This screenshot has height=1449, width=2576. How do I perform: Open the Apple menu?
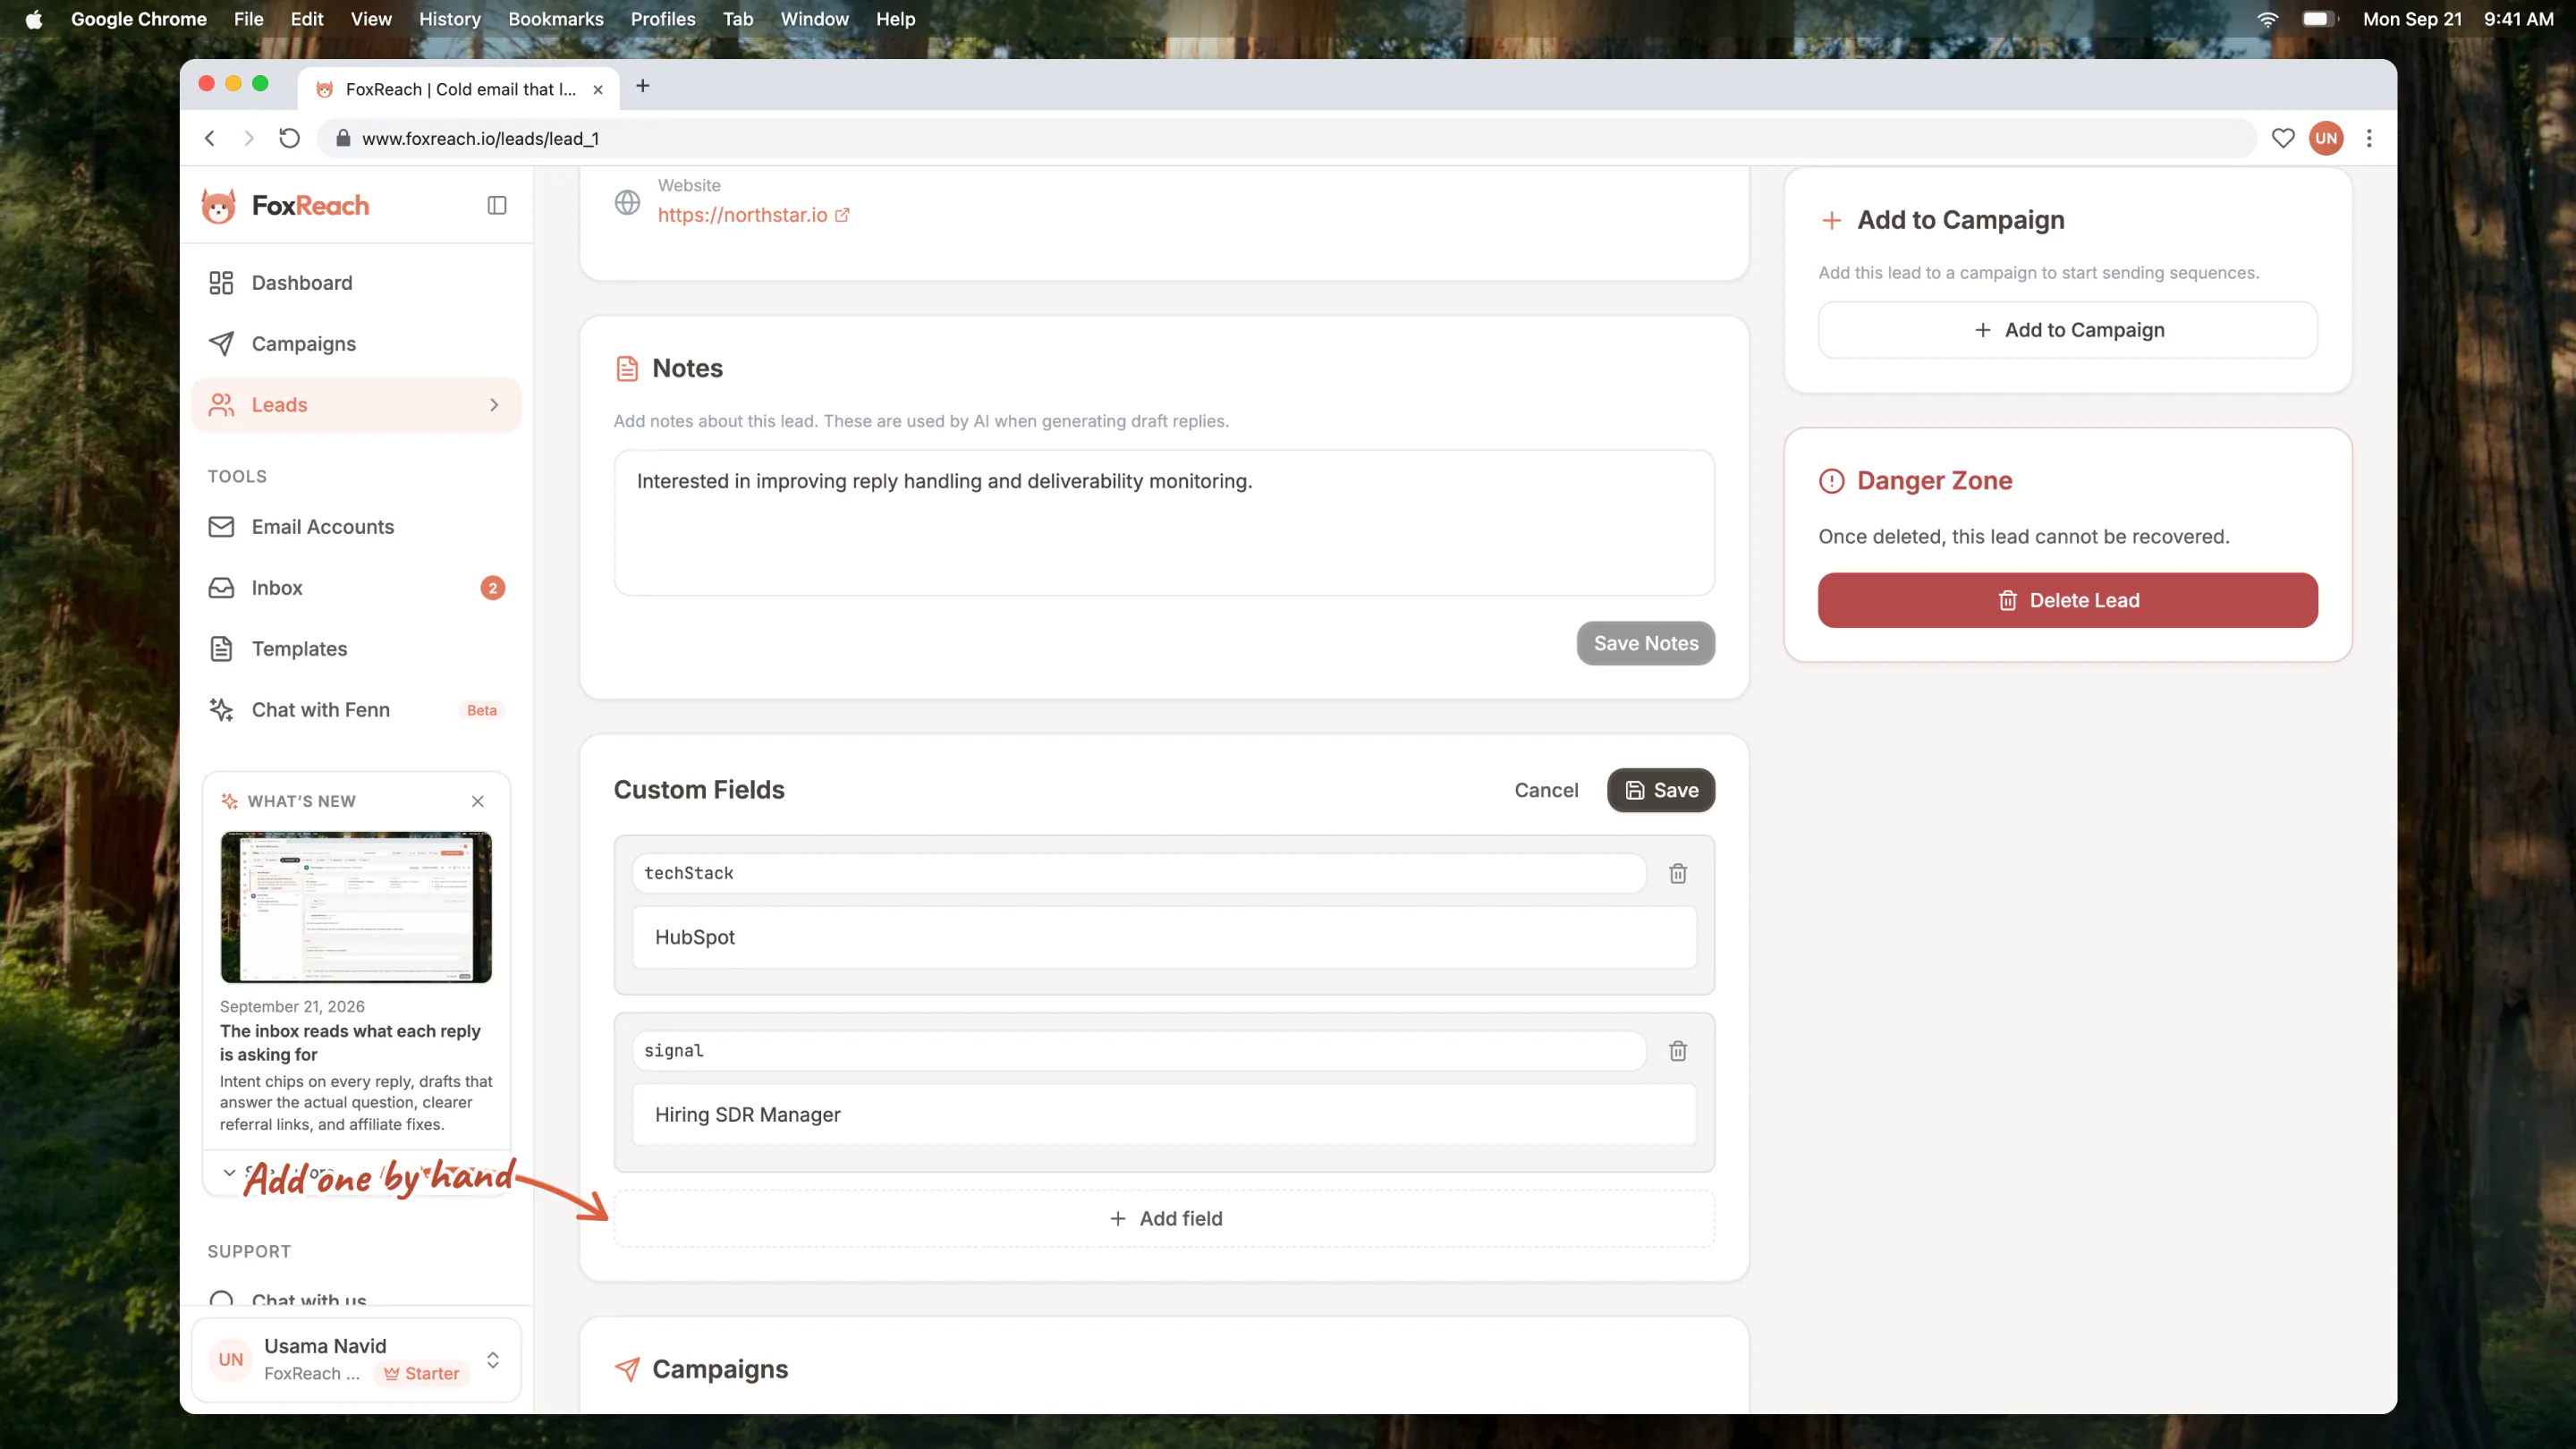pyautogui.click(x=34, y=19)
